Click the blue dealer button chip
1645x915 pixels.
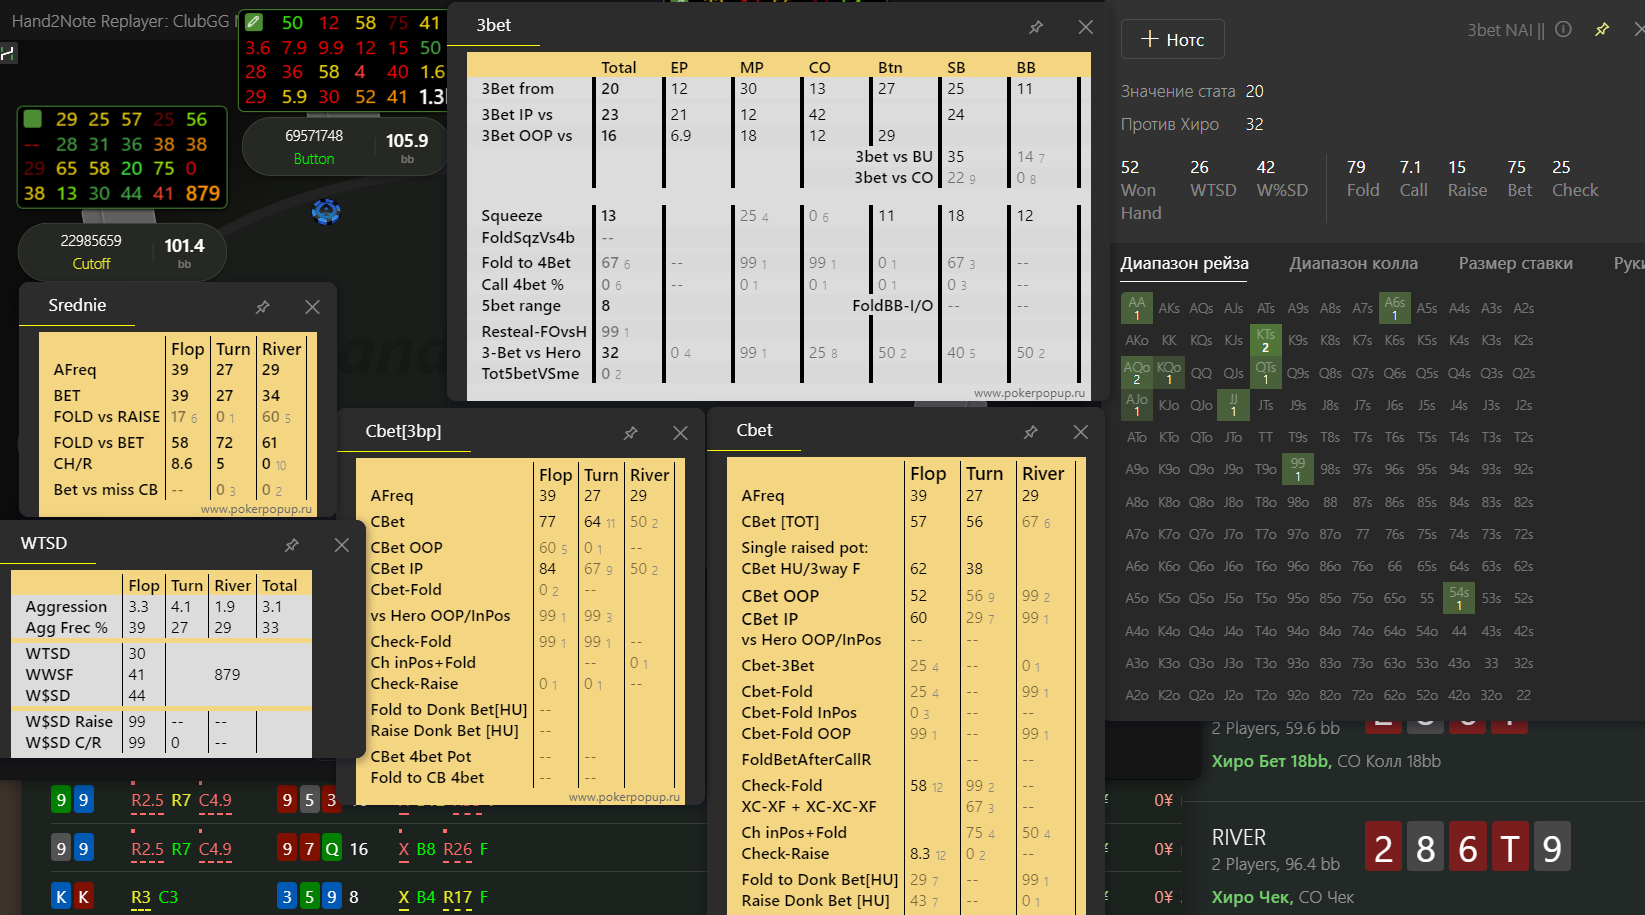pos(326,211)
